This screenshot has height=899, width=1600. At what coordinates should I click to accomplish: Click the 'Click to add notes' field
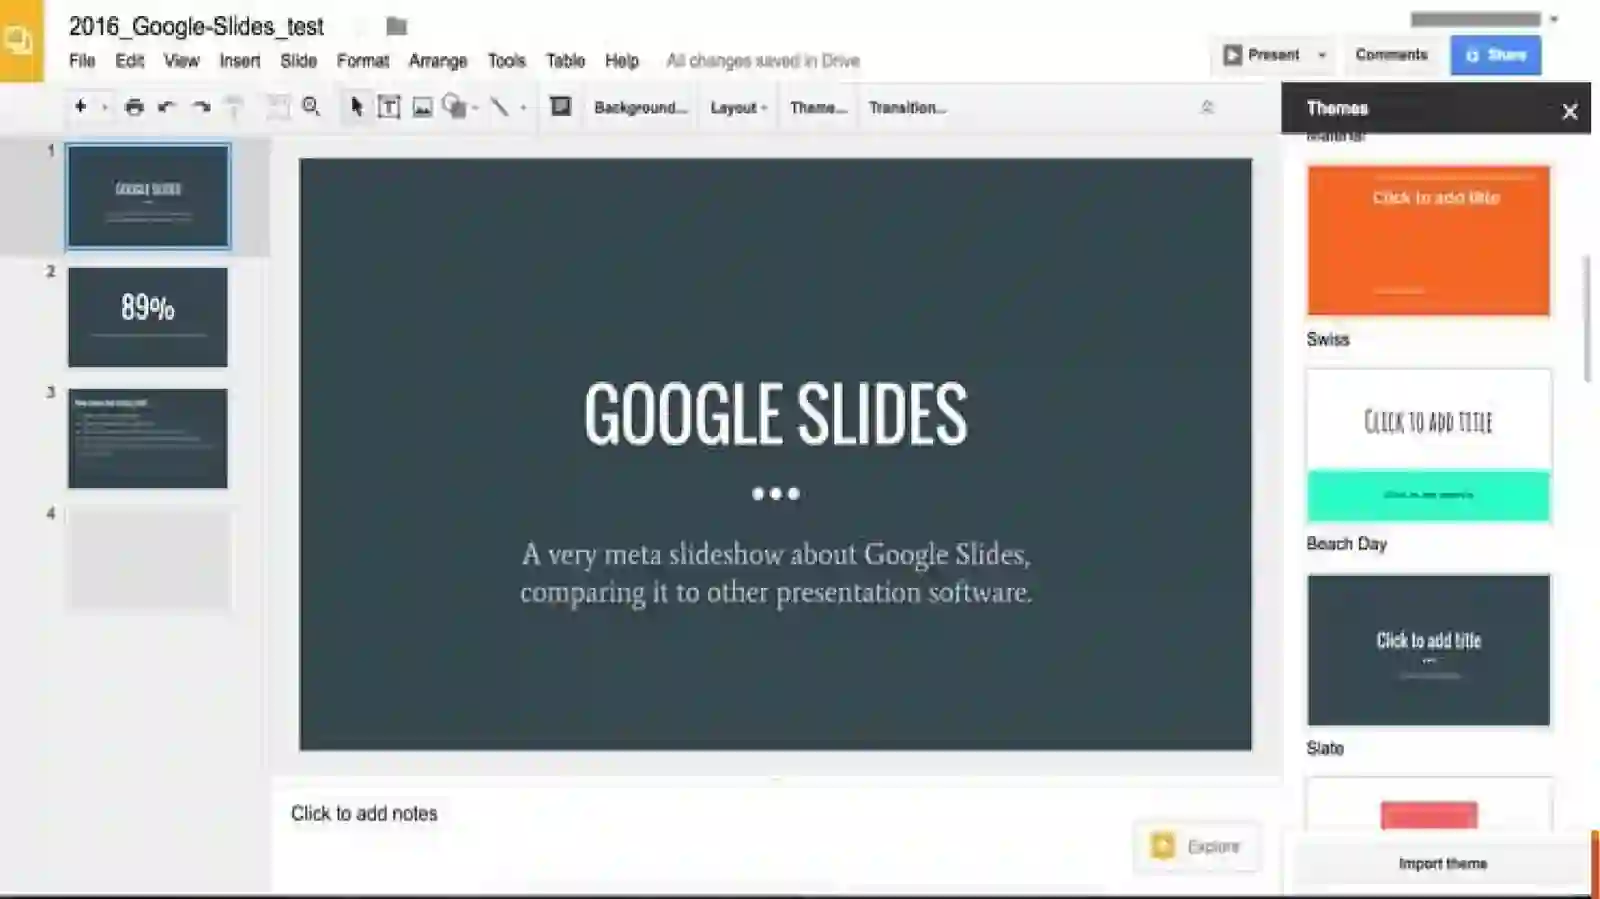[364, 814]
